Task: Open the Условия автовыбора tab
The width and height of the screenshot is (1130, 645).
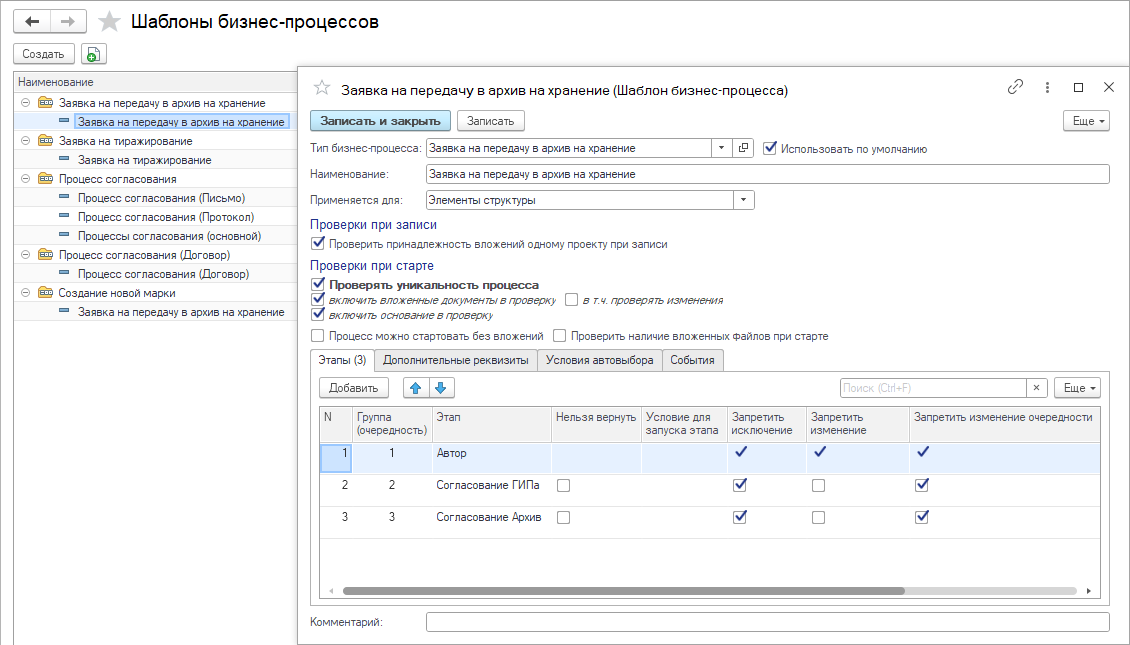Action: point(600,360)
